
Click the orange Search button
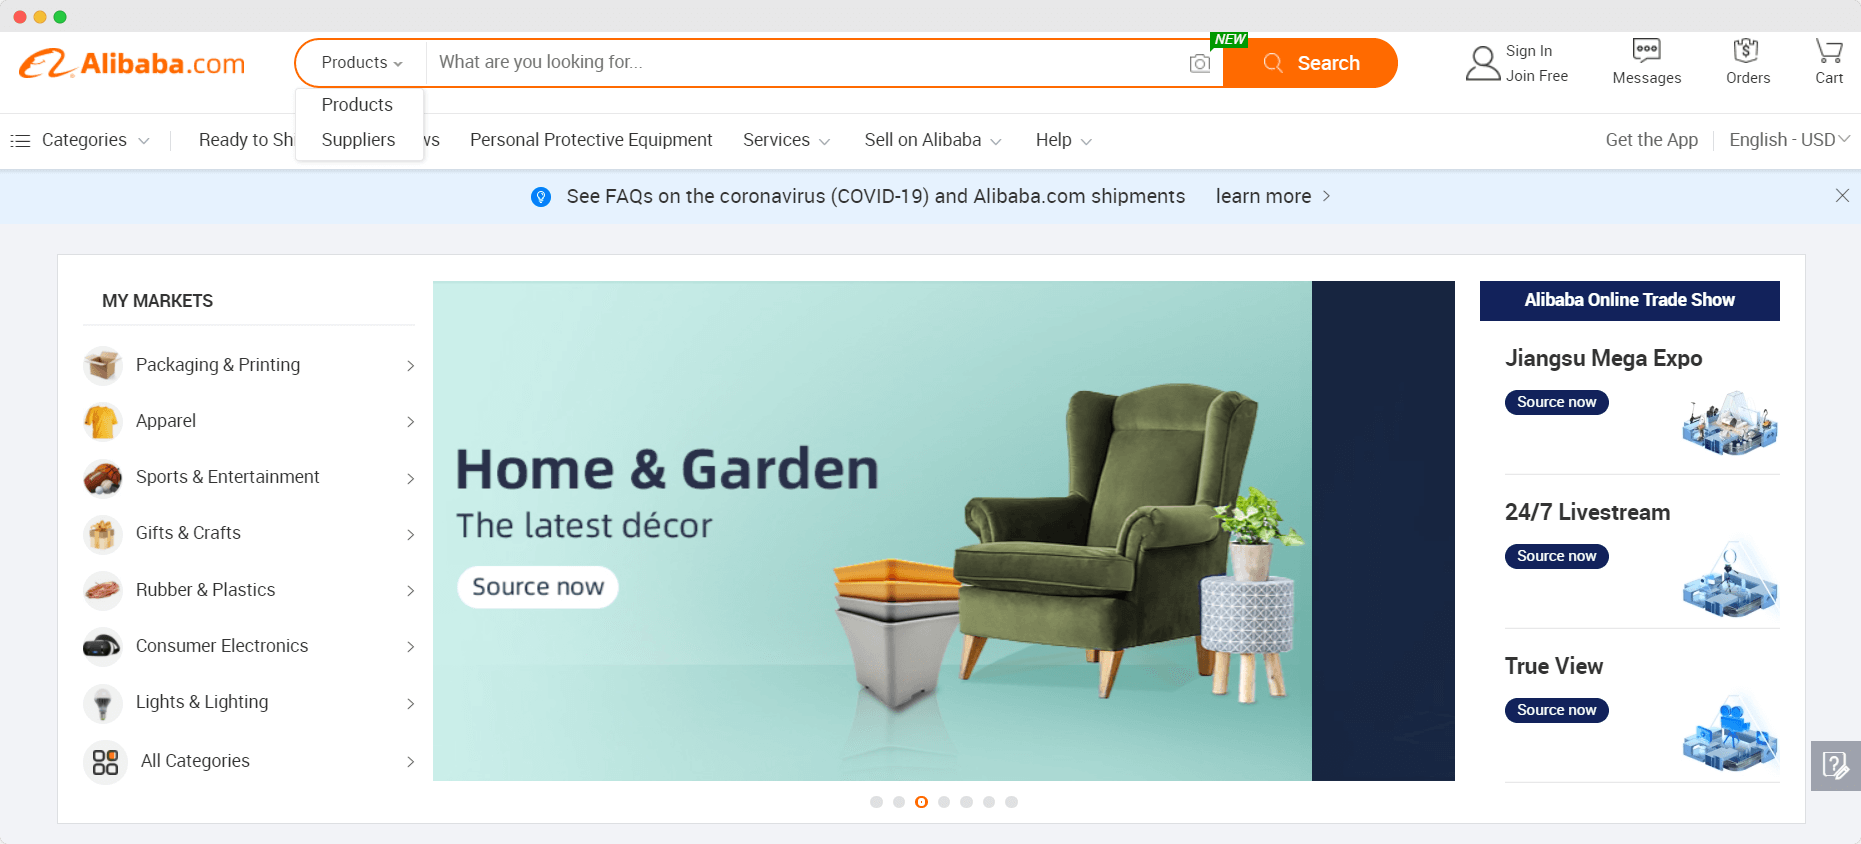[1310, 63]
